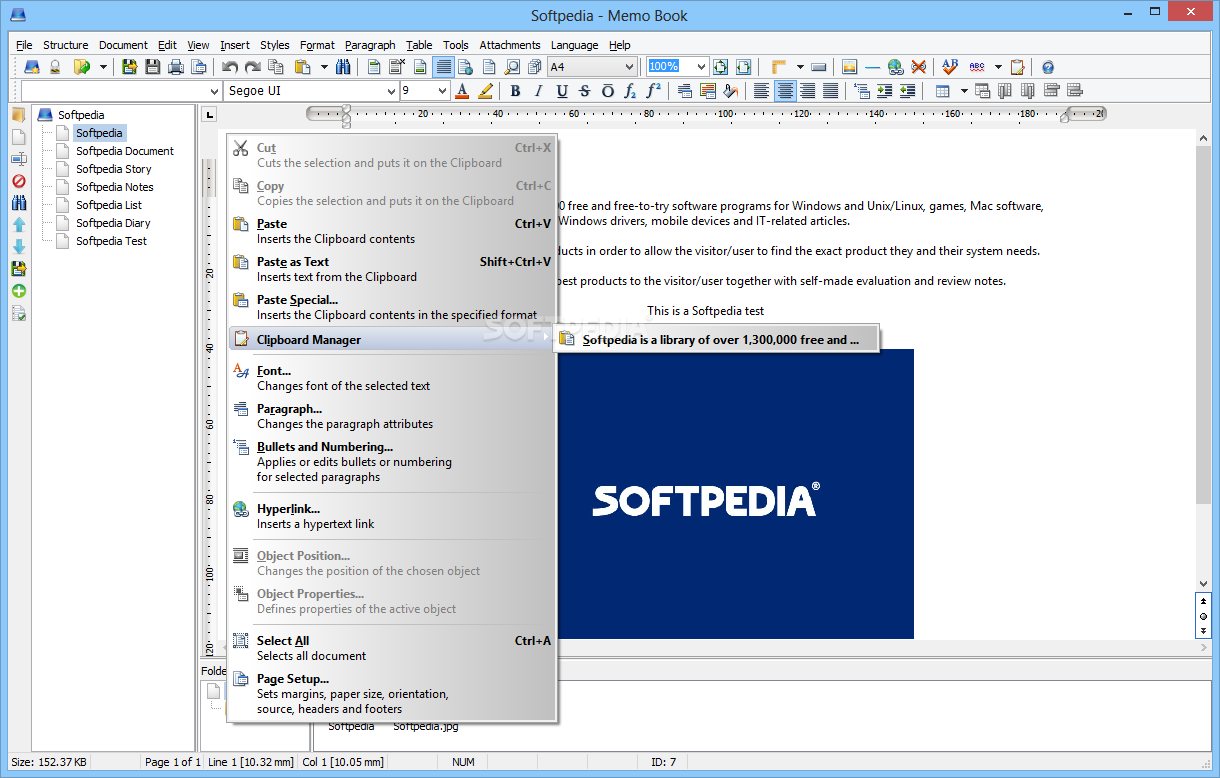
Task: Click the Redo arrow icon
Action: [x=253, y=67]
